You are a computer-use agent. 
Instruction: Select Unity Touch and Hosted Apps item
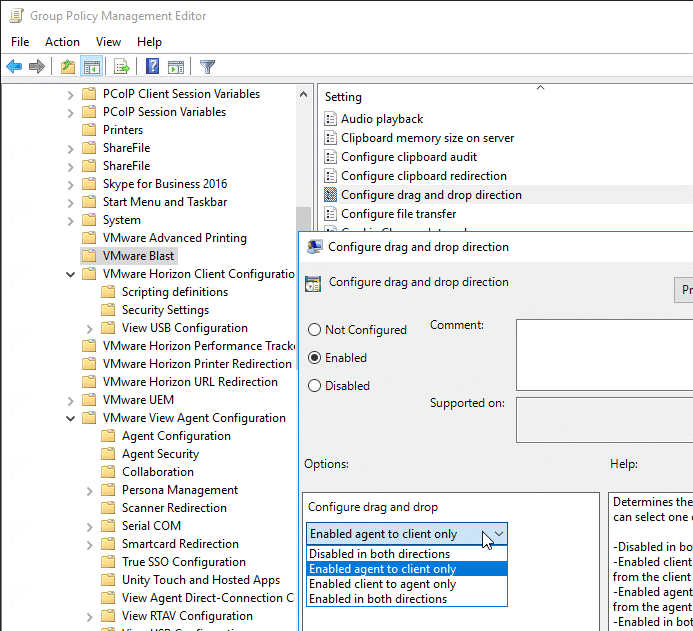(201, 580)
